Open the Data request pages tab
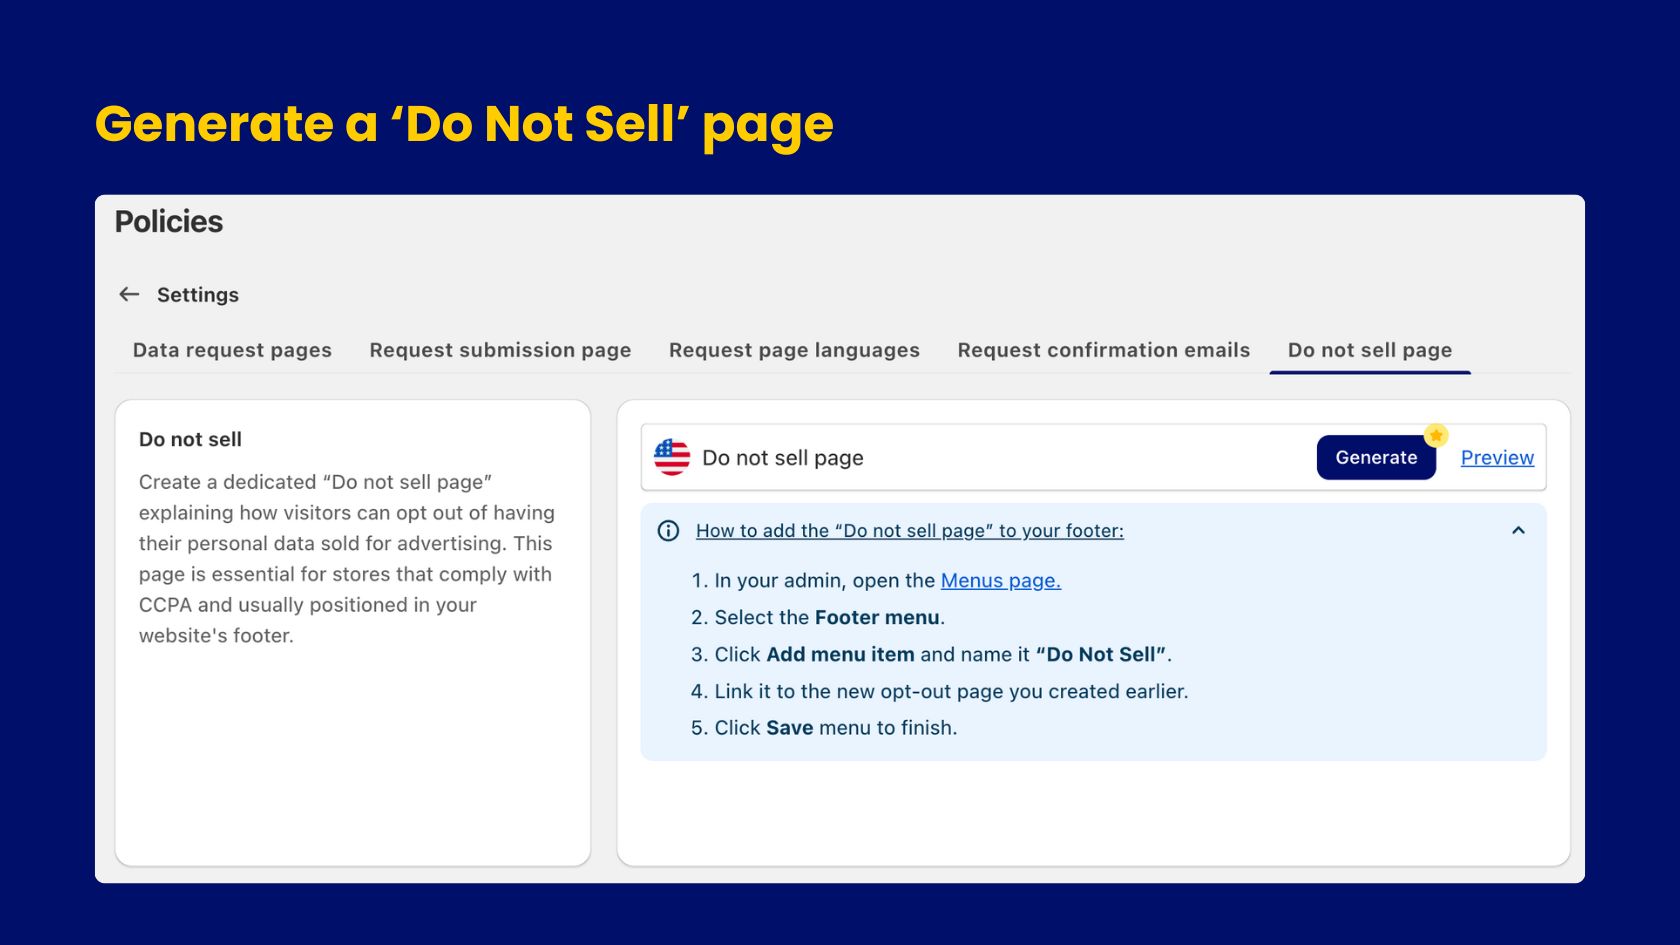The width and height of the screenshot is (1680, 945). coord(232,350)
